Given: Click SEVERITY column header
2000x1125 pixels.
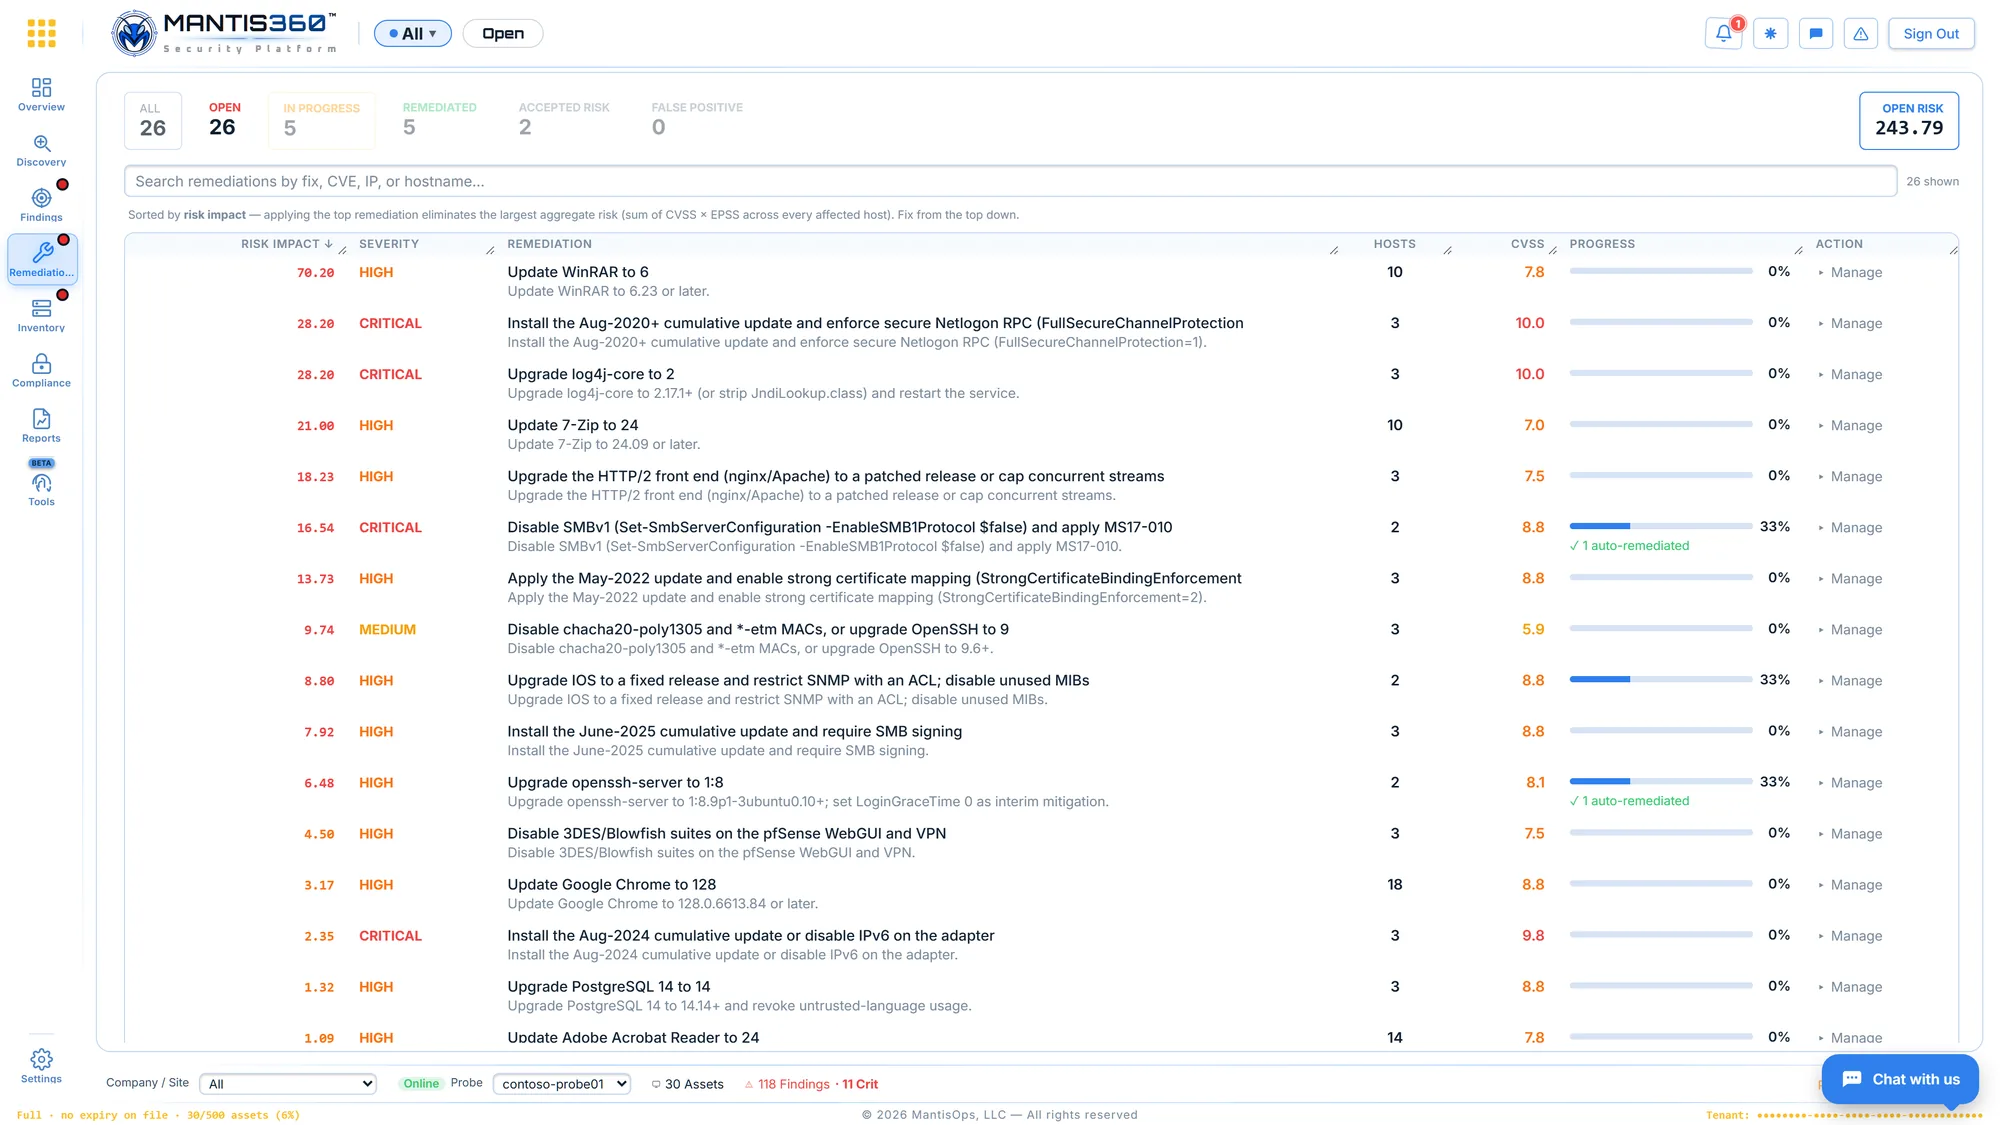Looking at the screenshot, I should tap(389, 244).
